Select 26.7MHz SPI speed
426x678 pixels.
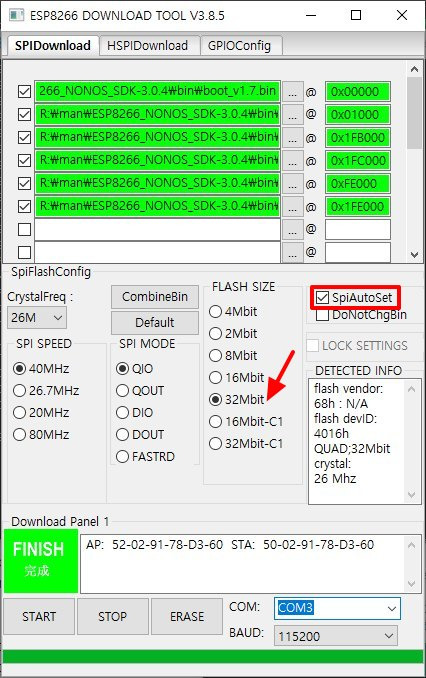click(x=19, y=390)
